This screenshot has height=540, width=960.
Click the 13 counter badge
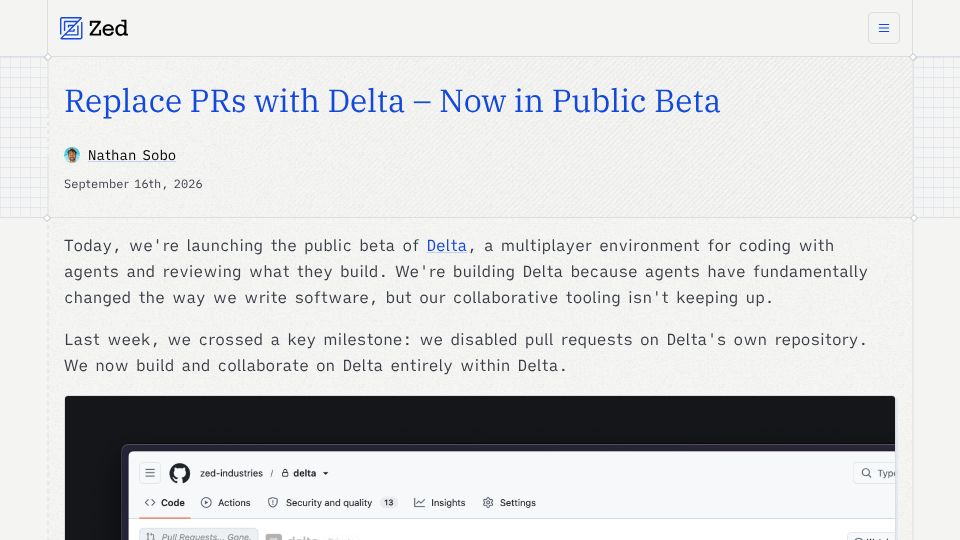pos(388,503)
